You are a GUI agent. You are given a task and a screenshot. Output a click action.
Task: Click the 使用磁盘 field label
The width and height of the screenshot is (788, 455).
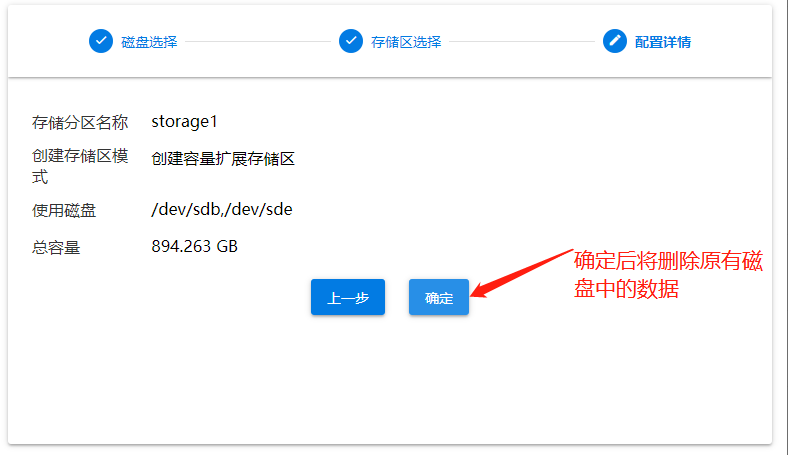(x=64, y=210)
